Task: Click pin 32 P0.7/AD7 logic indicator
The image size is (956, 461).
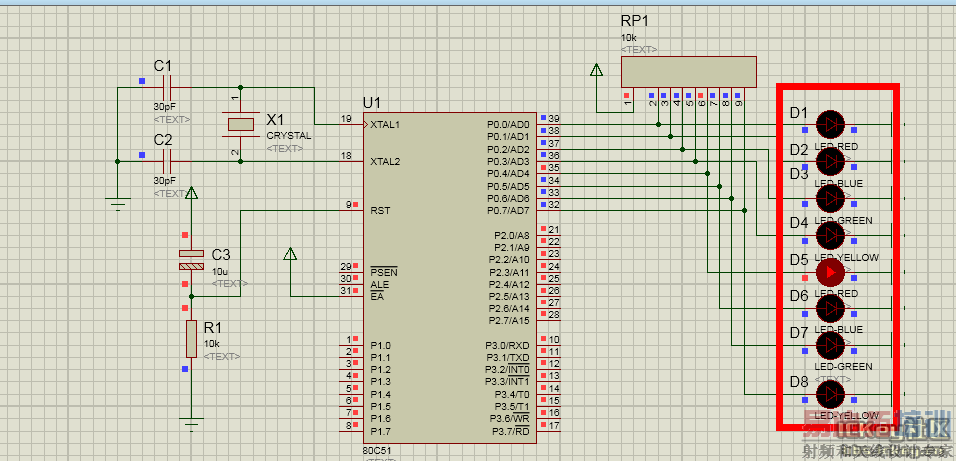Action: [542, 204]
